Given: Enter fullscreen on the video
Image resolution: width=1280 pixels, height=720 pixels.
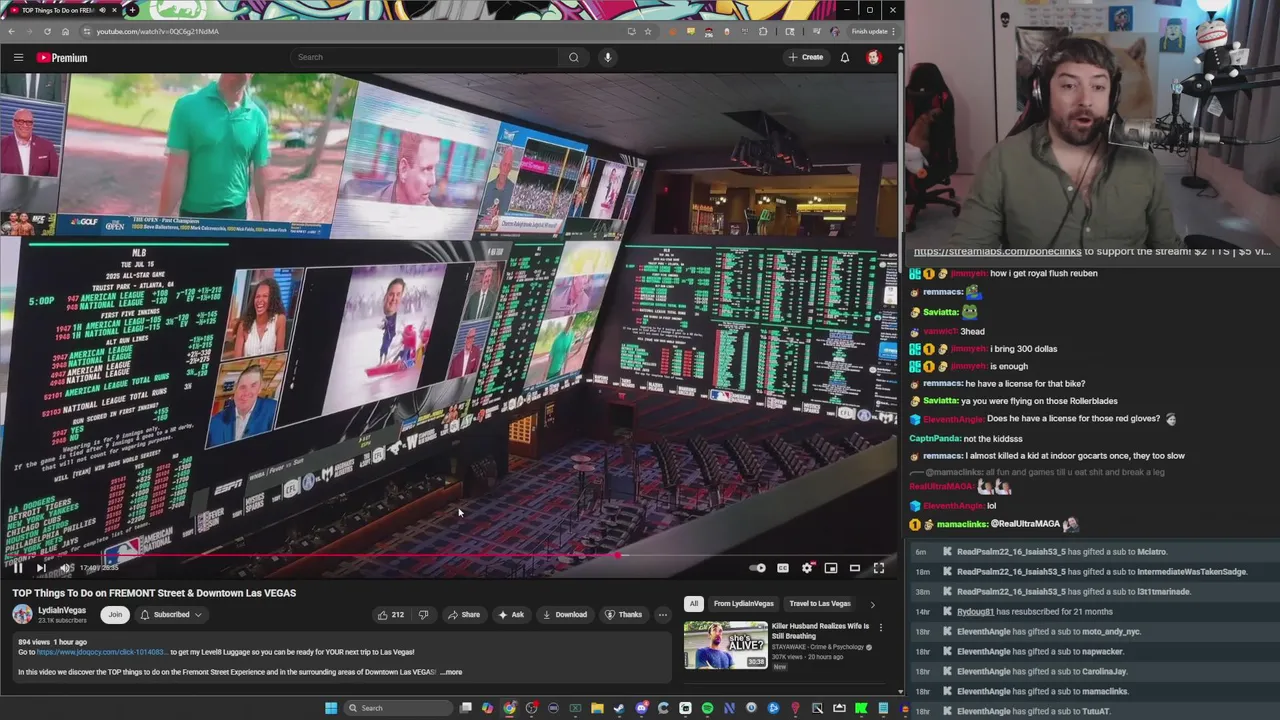Looking at the screenshot, I should [879, 568].
